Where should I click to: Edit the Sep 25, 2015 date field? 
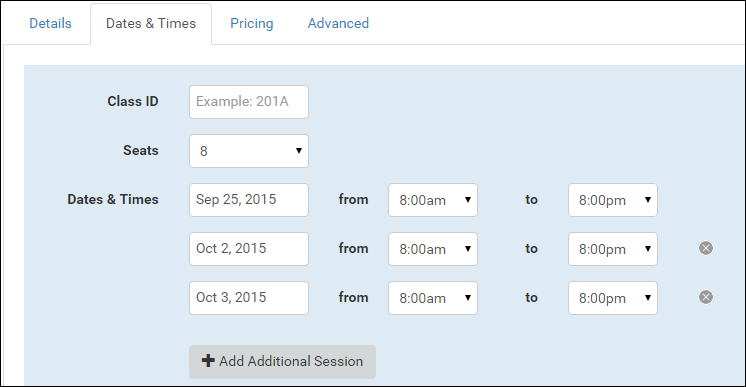249,200
